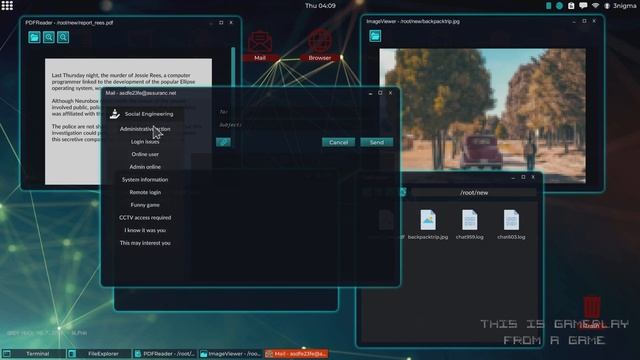Zoom in with PDFReader's first magnifier icon
Viewport: 640px width, 360px height.
49,38
